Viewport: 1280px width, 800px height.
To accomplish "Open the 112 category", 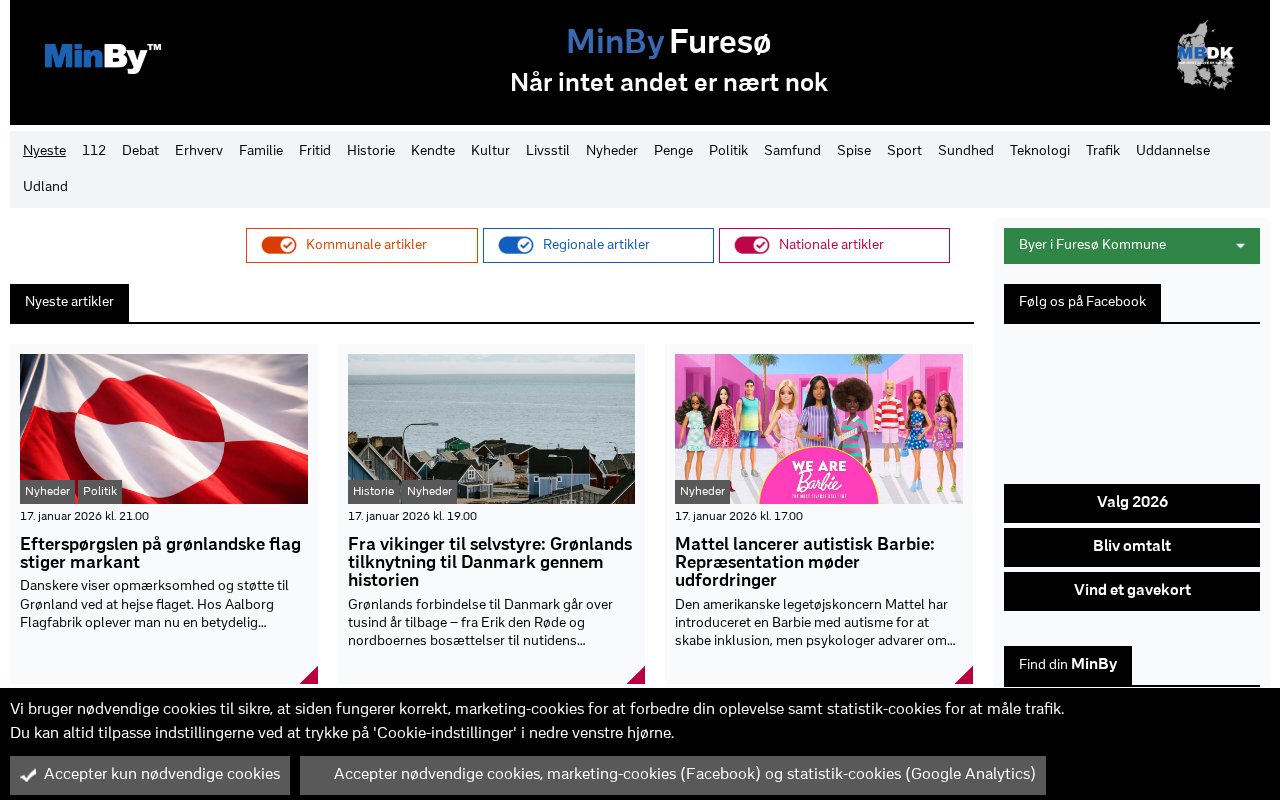I will tap(94, 151).
